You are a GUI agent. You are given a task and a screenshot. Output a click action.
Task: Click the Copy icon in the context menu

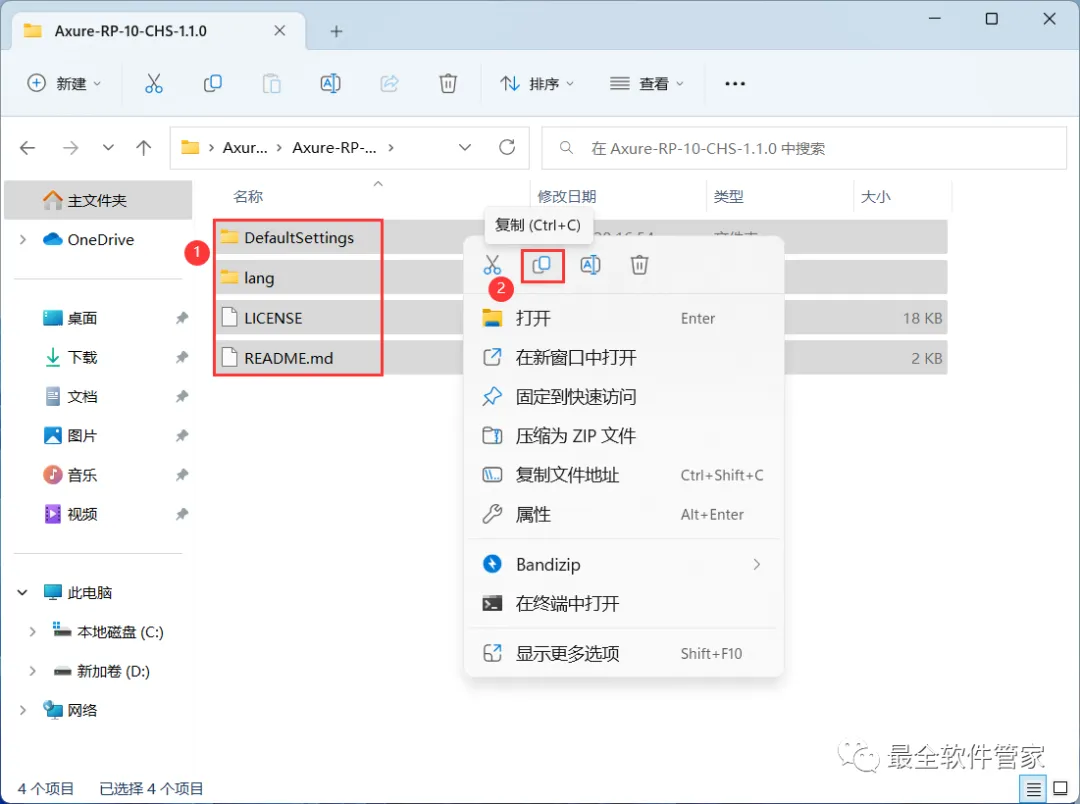pyautogui.click(x=542, y=265)
